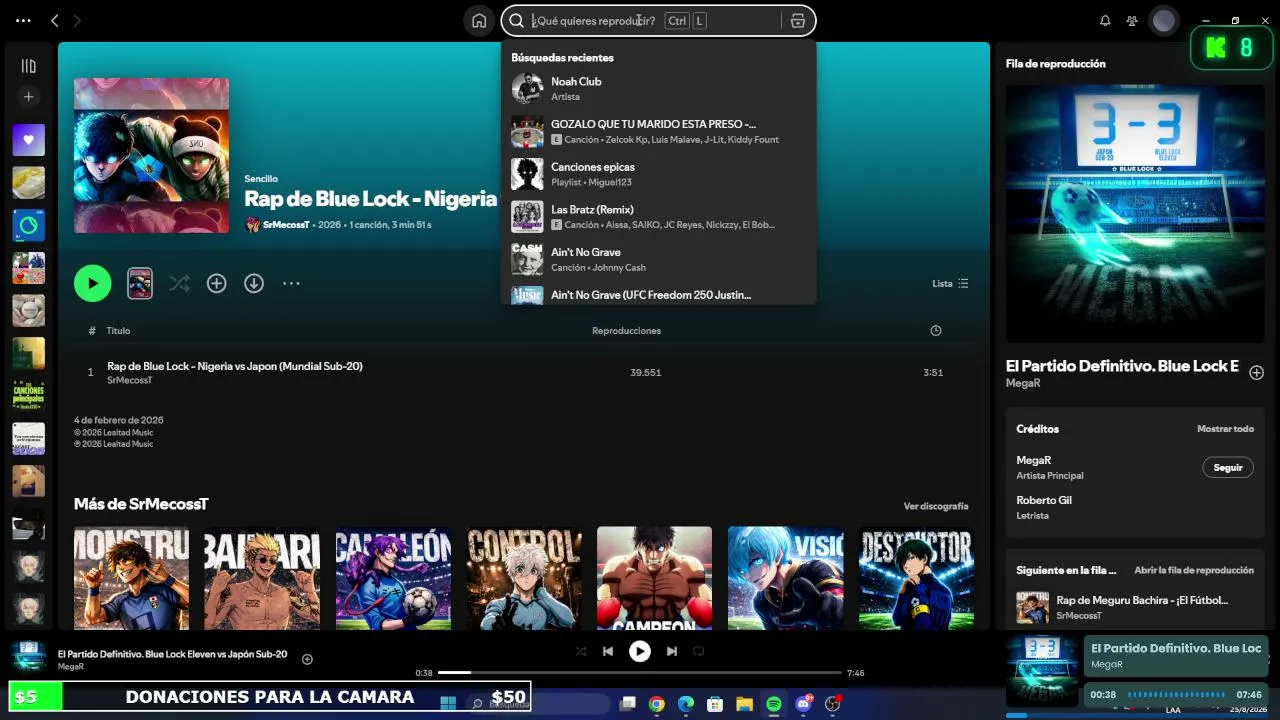Open Microsoft Edge from the taskbar

coord(685,704)
